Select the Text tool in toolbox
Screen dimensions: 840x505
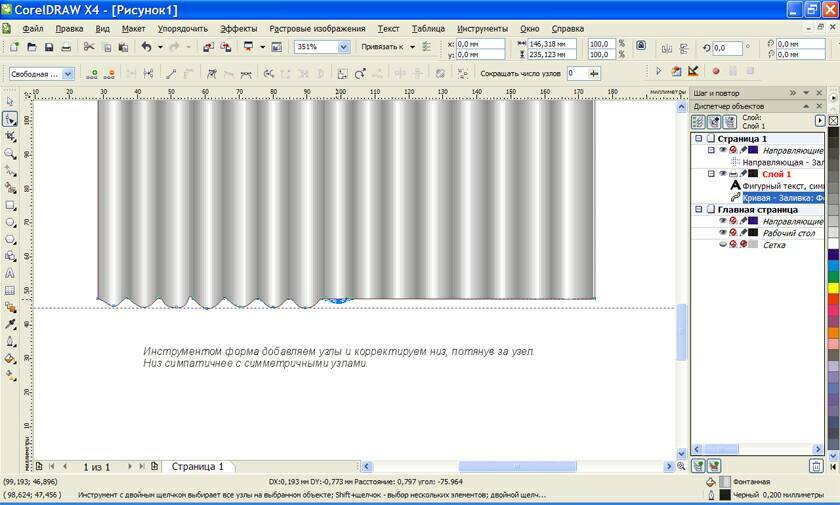pos(10,272)
